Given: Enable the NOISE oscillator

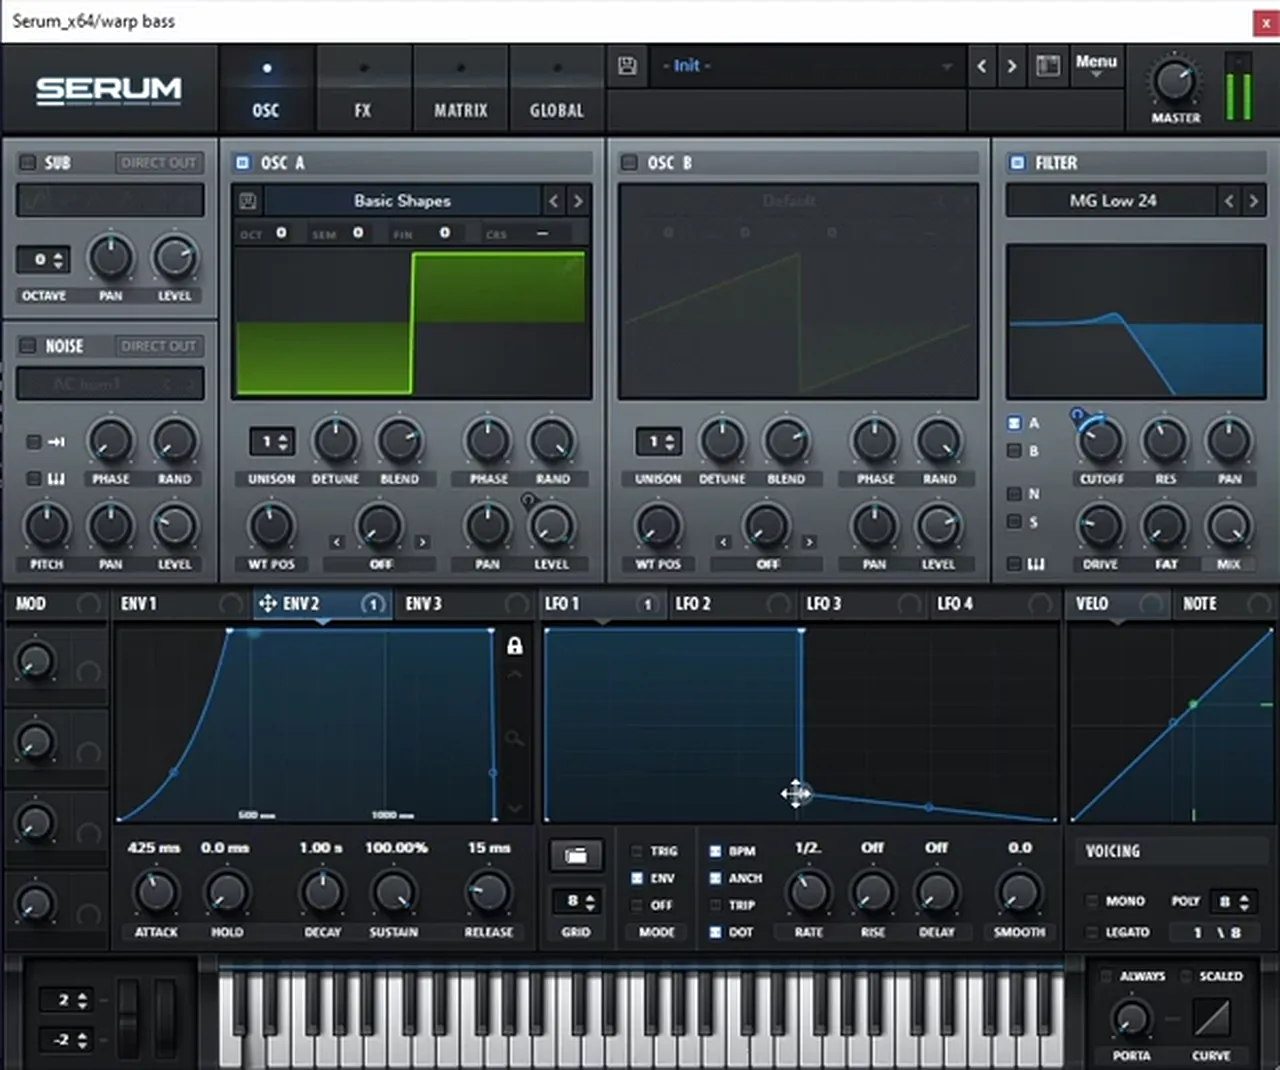Looking at the screenshot, I should [28, 346].
